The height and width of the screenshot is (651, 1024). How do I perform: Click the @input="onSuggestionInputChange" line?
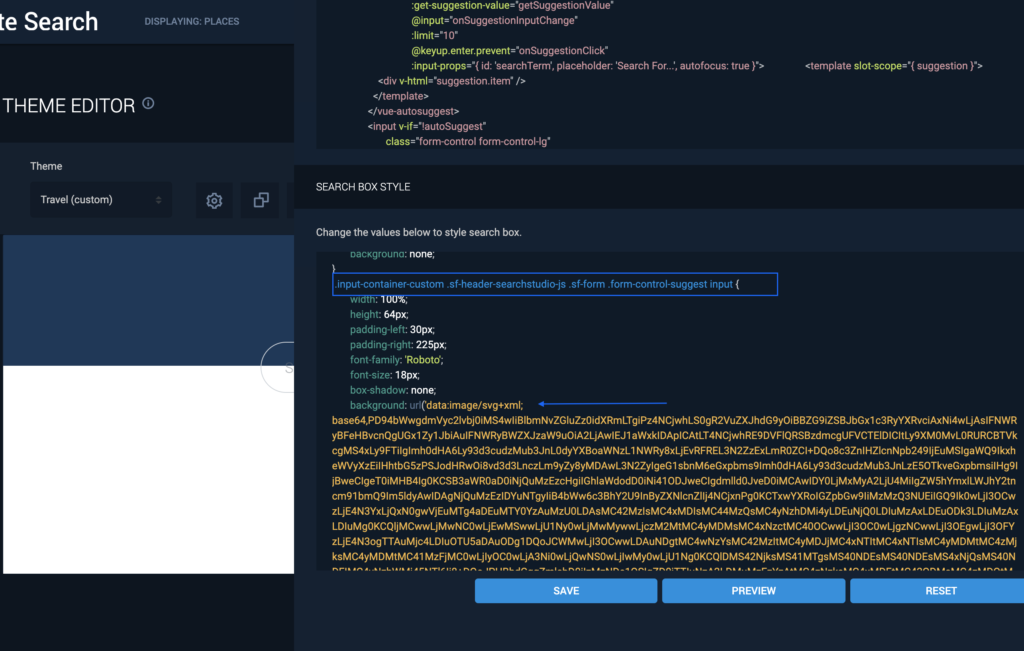tap(494, 20)
